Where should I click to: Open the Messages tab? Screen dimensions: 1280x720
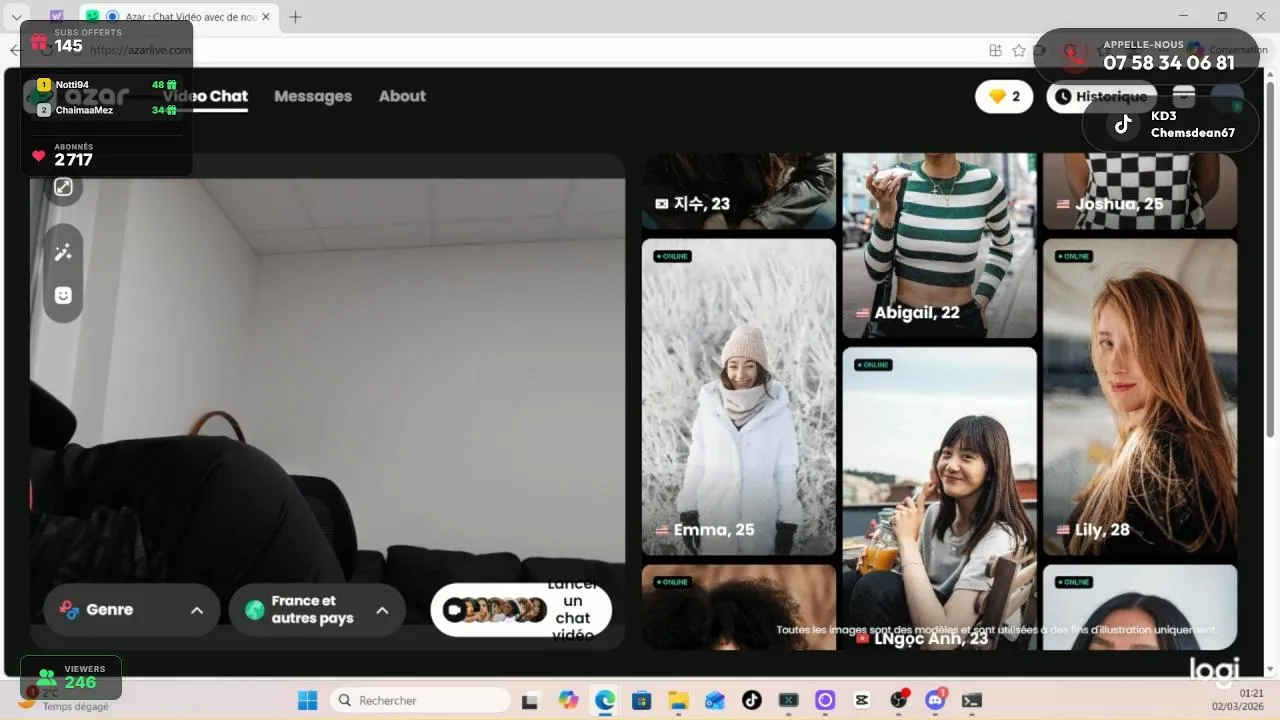pyautogui.click(x=313, y=96)
